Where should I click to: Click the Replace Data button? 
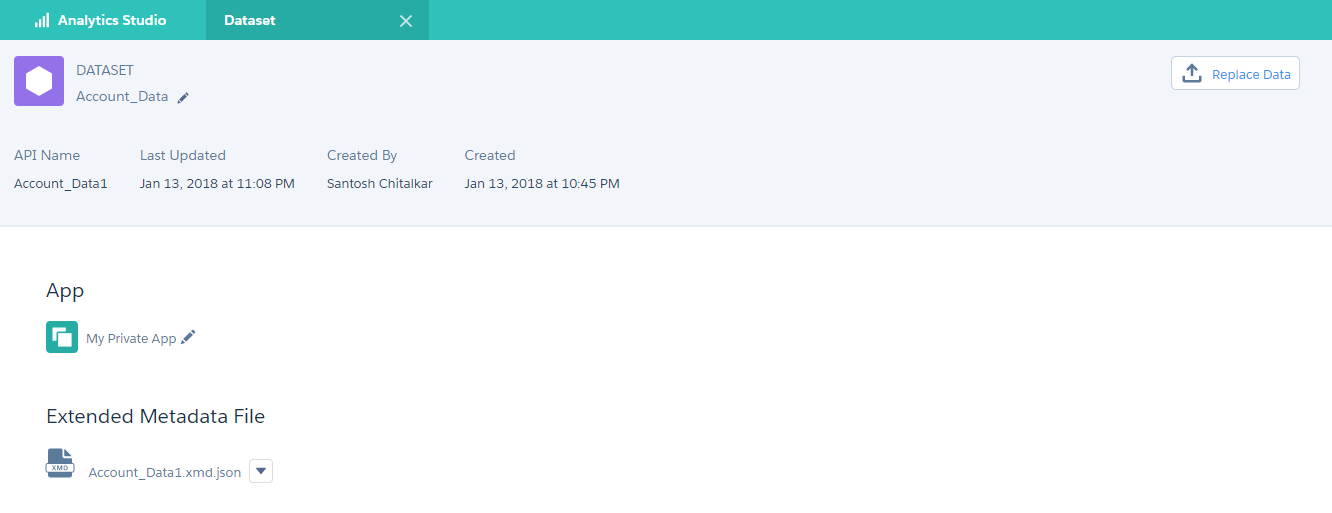pyautogui.click(x=1235, y=73)
